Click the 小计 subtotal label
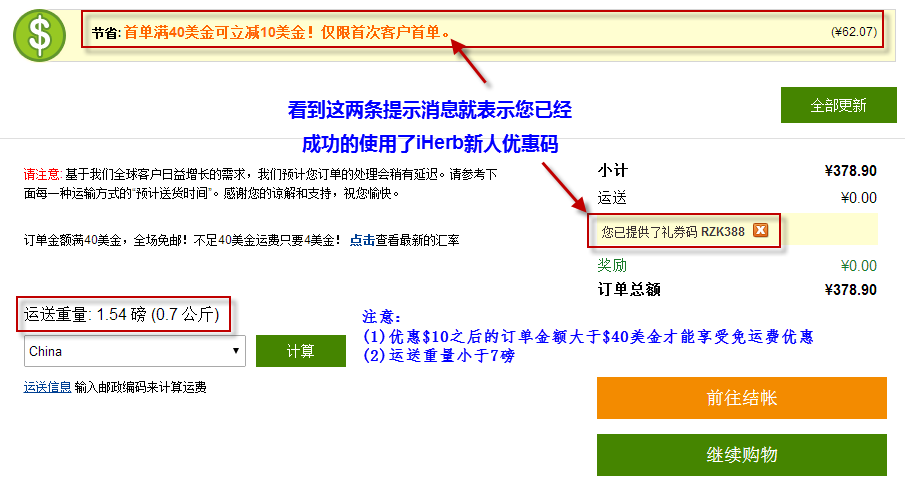905x487 pixels. [x=612, y=171]
